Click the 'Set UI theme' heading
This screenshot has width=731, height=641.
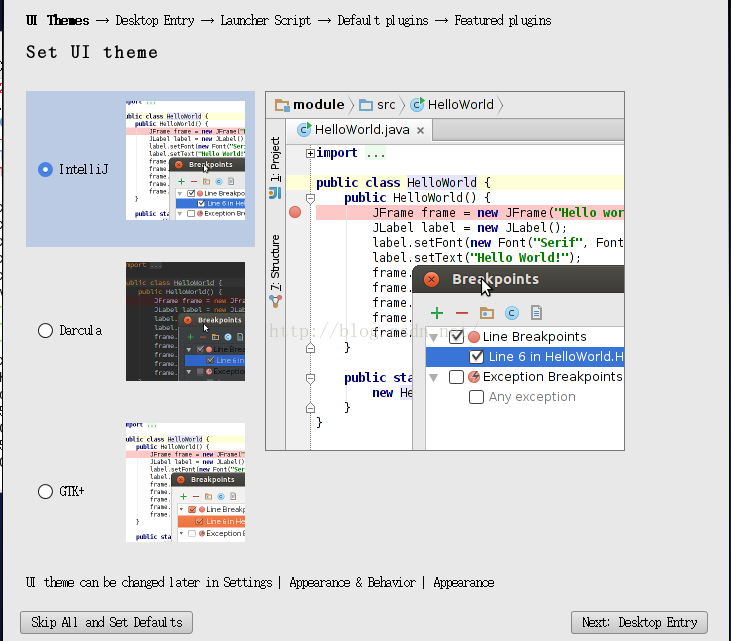coord(92,52)
